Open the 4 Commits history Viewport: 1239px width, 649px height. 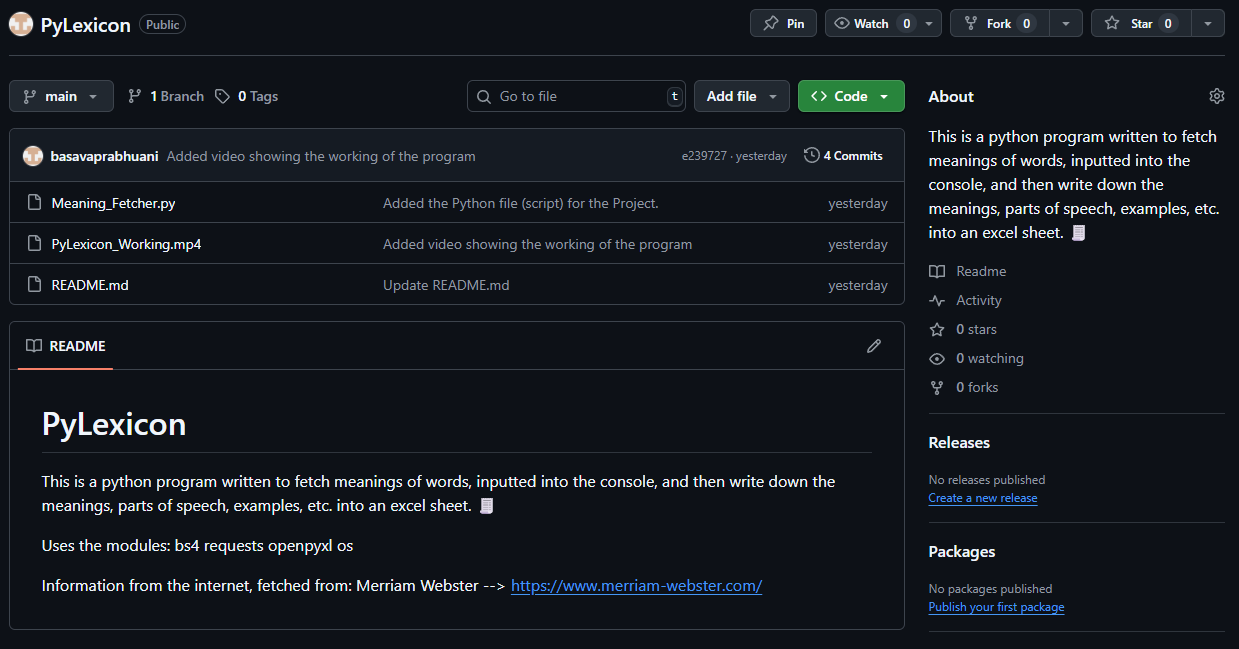[x=843, y=156]
